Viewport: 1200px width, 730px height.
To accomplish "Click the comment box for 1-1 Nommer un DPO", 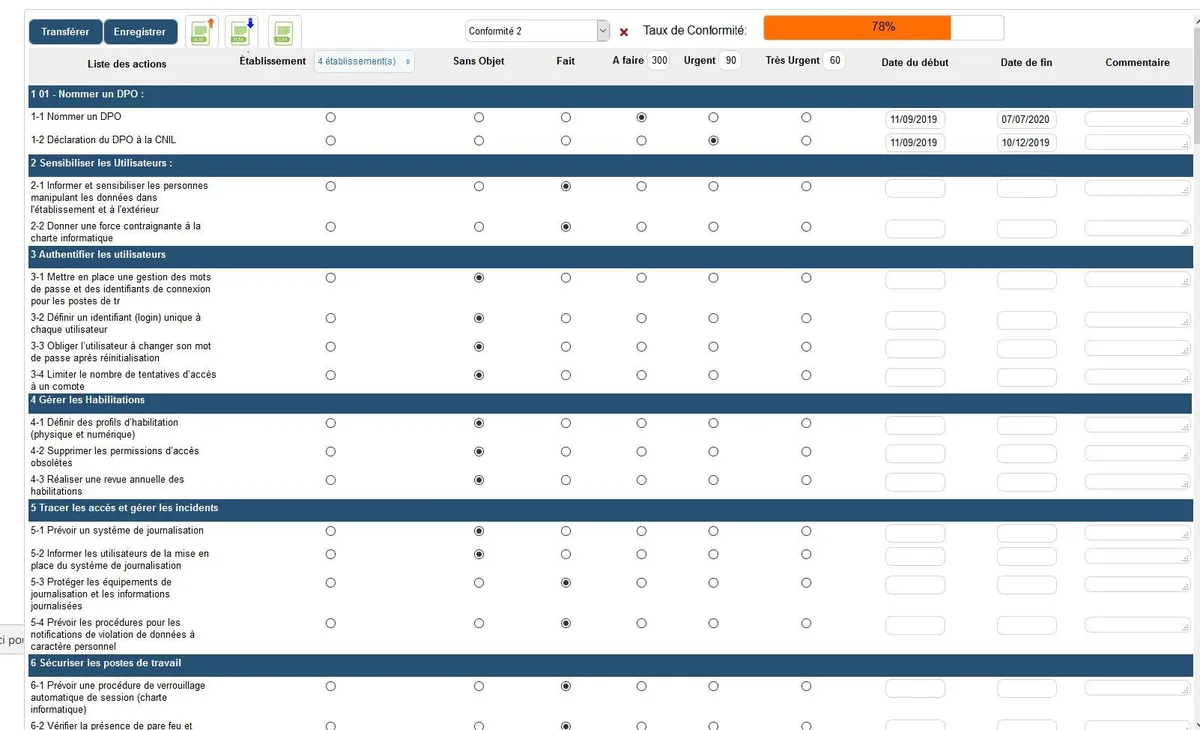I will (1137, 119).
